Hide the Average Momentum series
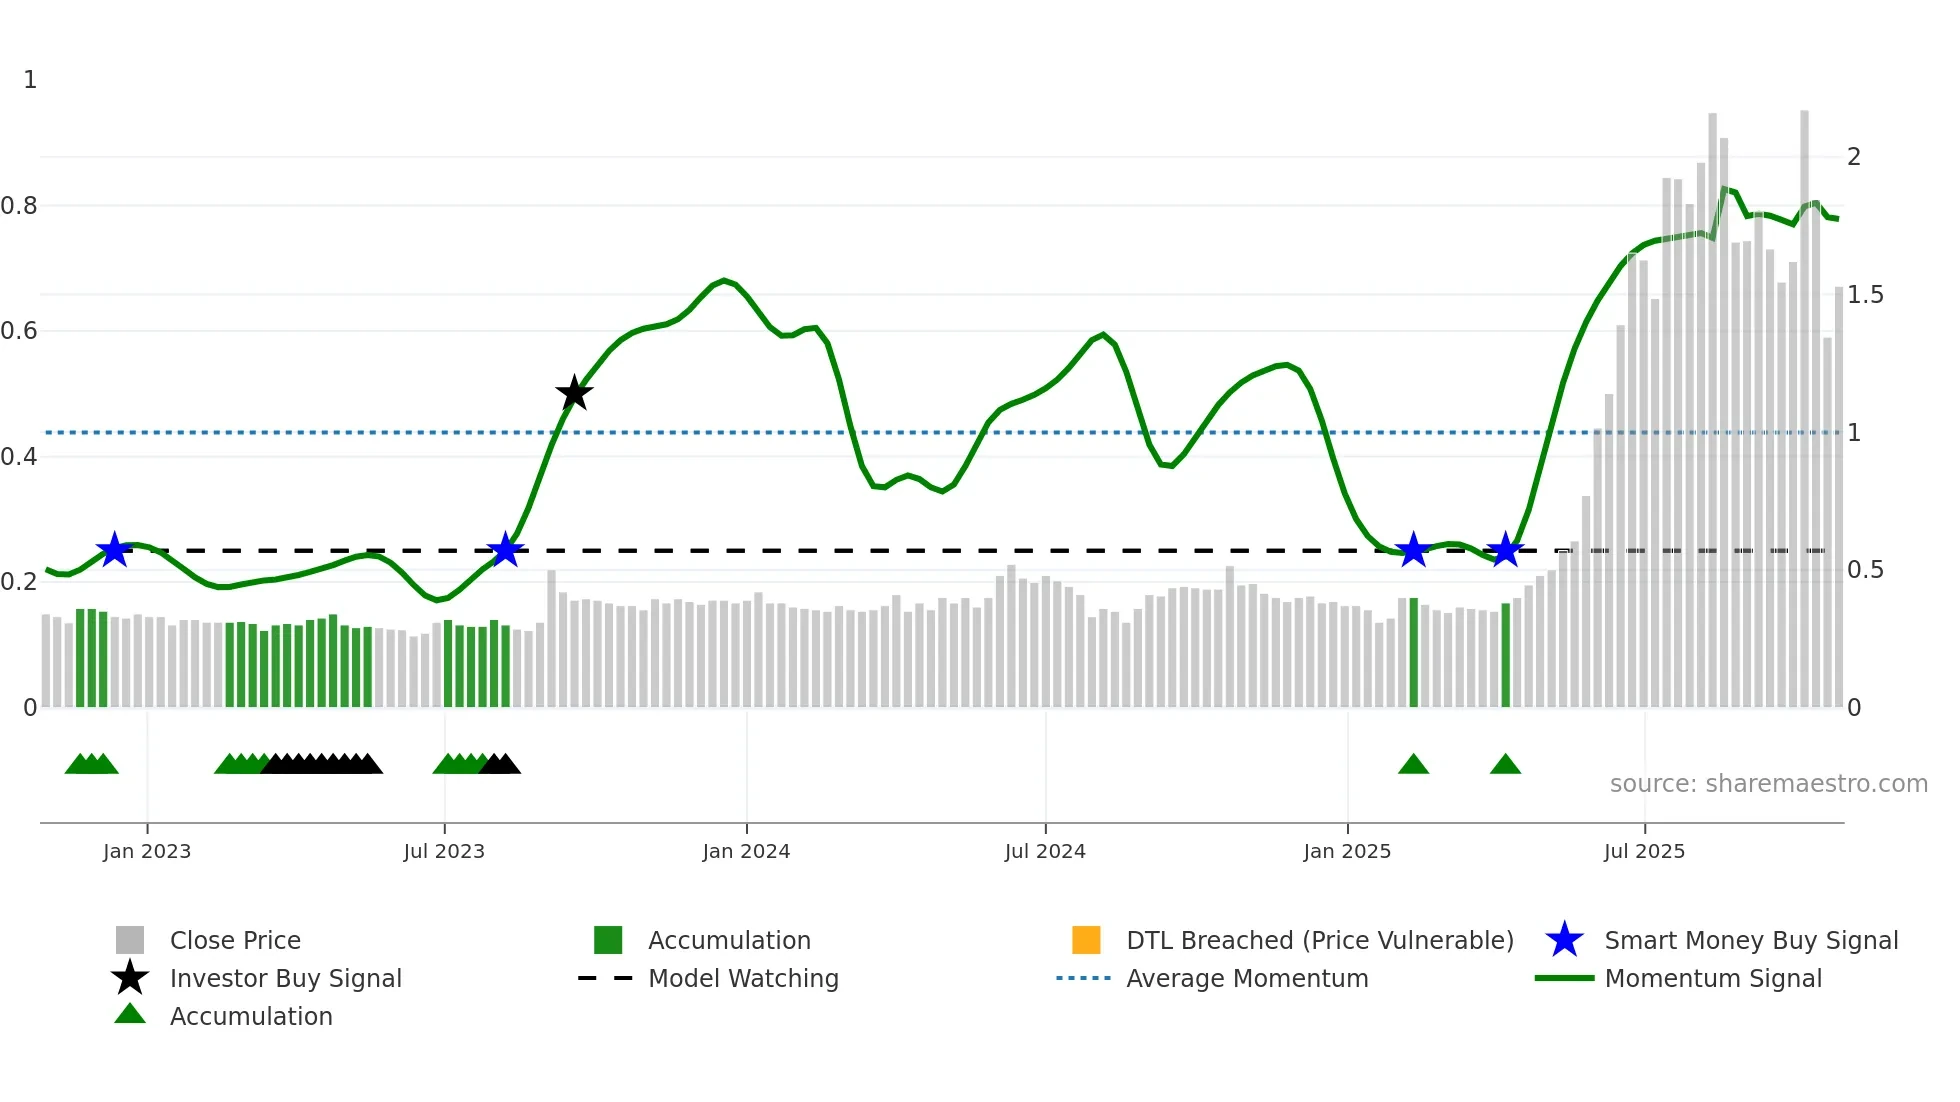The width and height of the screenshot is (1960, 1102). [x=1247, y=978]
